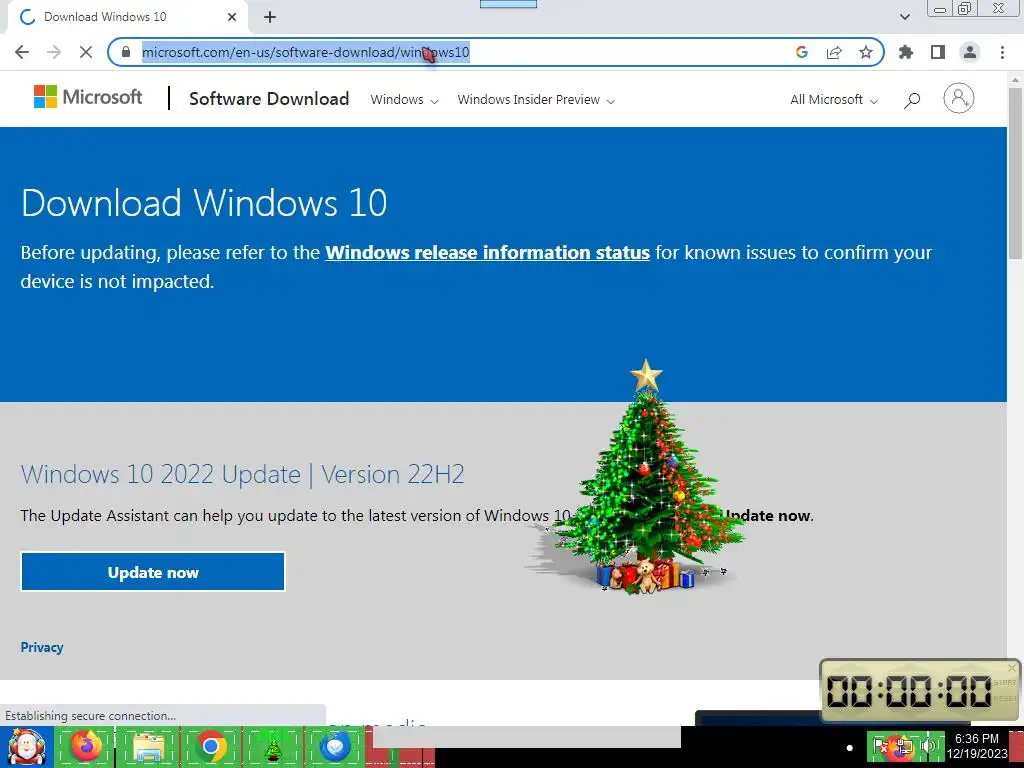Open the Software Download home link

[x=268, y=99]
